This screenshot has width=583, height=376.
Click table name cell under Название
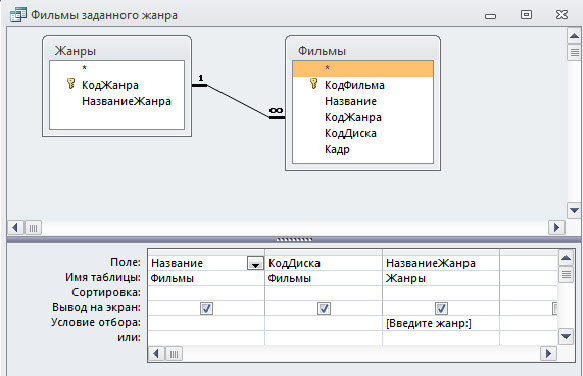point(206,278)
